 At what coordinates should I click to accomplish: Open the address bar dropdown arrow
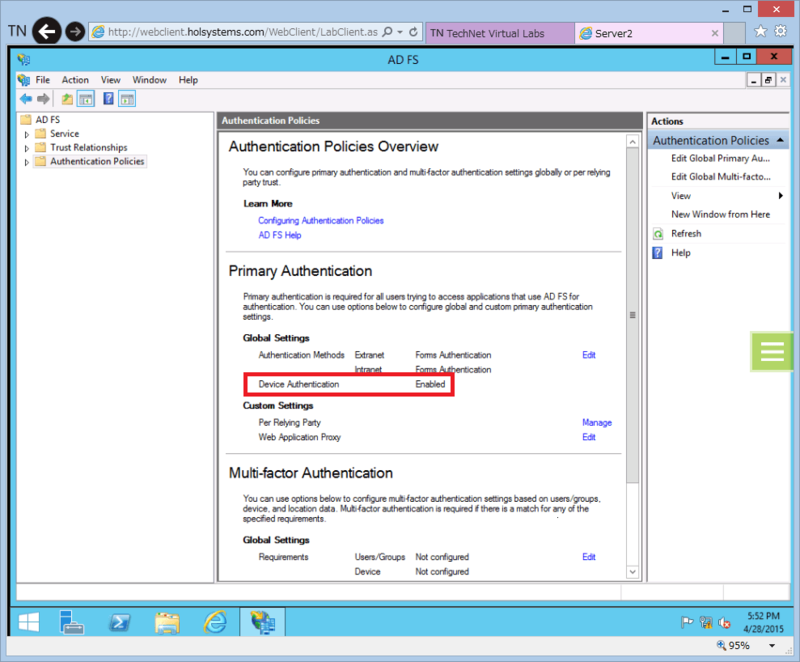[400, 32]
